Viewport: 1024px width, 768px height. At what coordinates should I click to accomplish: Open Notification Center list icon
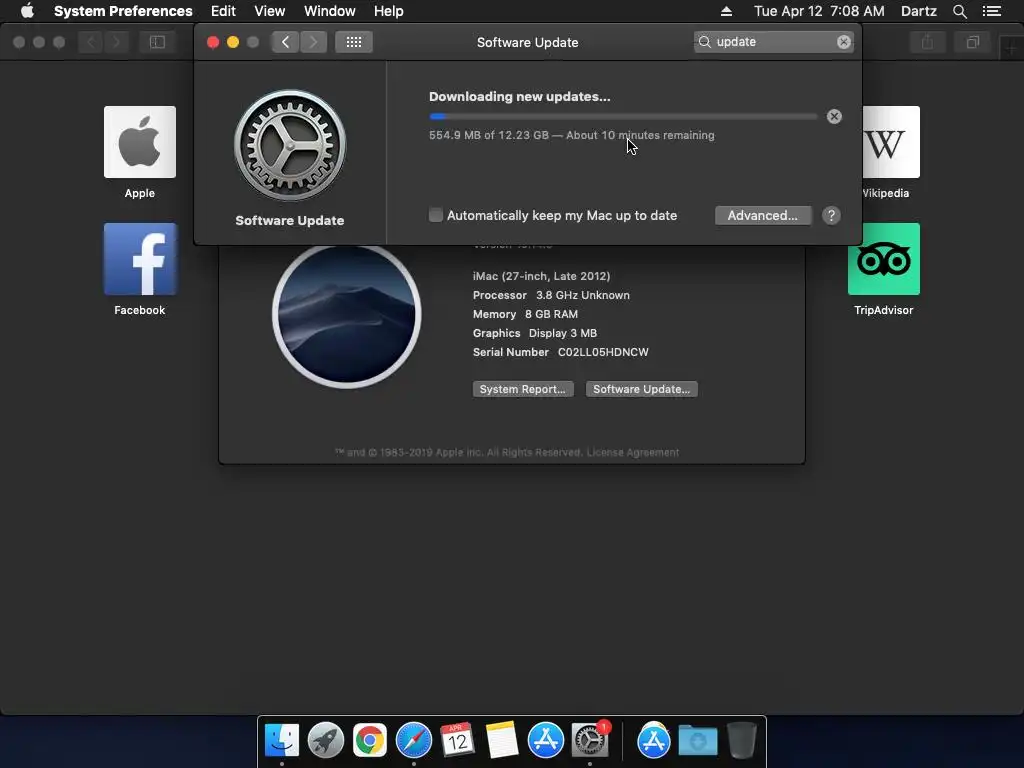(992, 11)
